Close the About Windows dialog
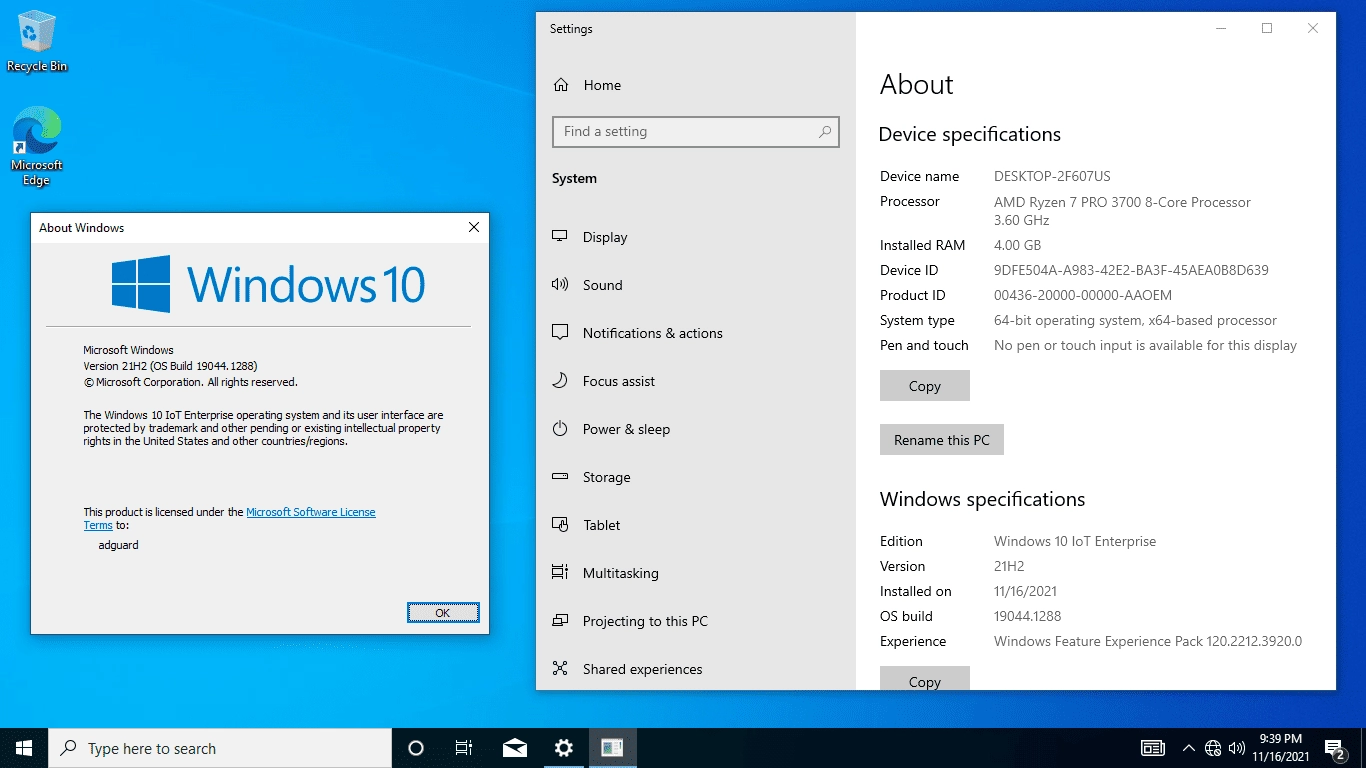 [474, 228]
